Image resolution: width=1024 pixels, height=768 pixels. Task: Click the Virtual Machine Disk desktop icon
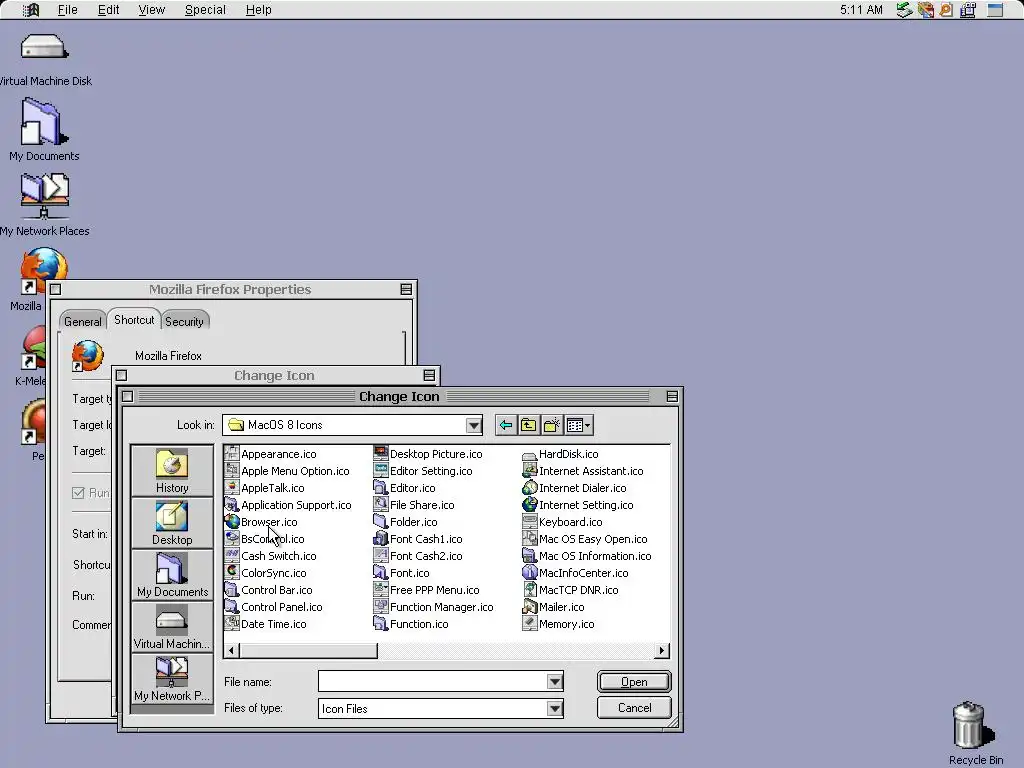(x=44, y=48)
